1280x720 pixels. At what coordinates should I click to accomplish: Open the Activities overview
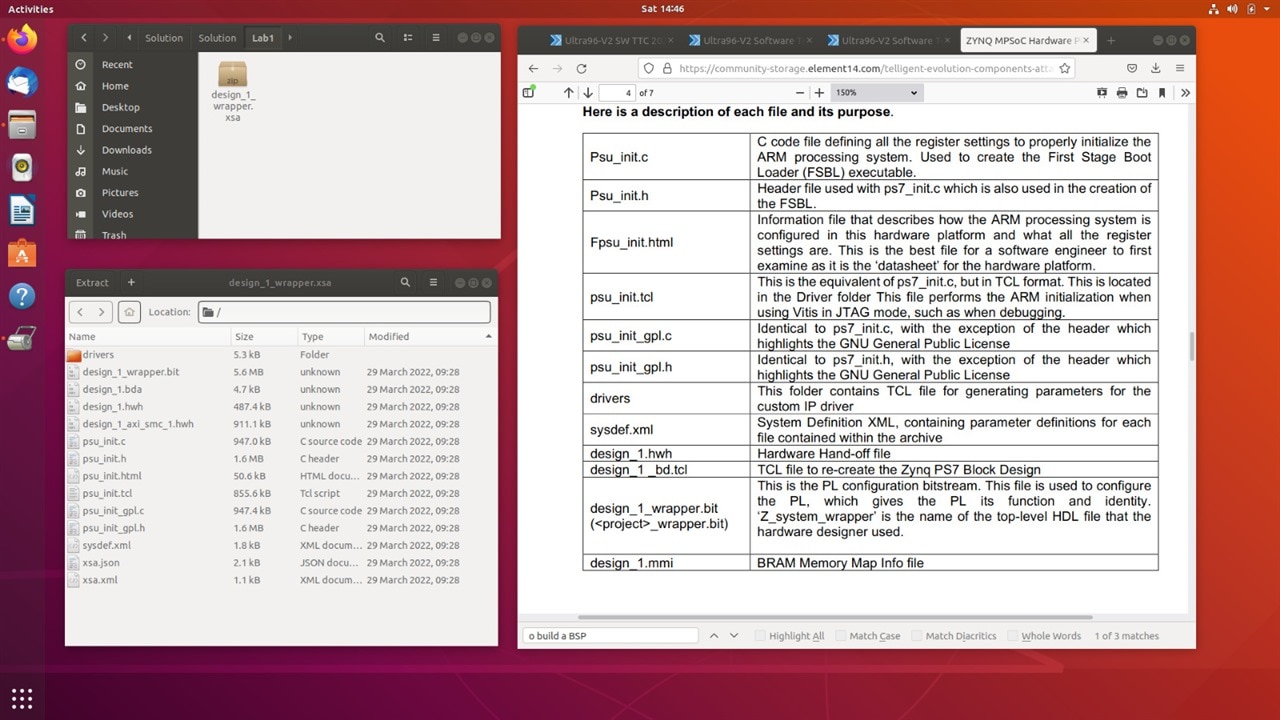coord(31,9)
